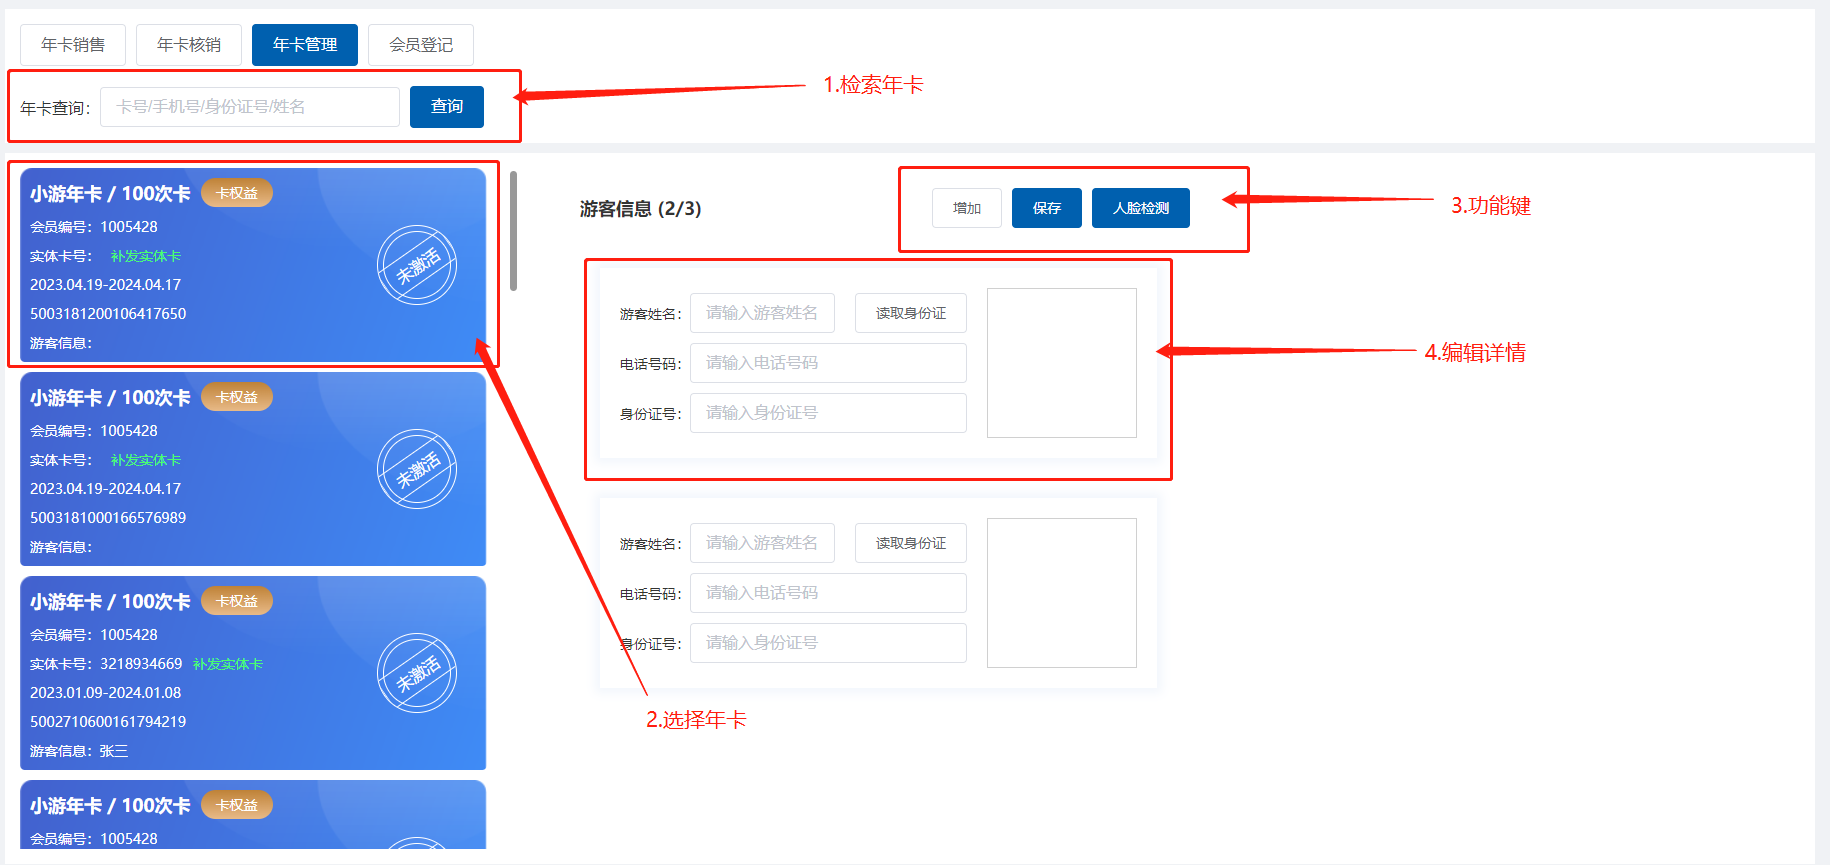Save visitor info with the 保存 button
Screen dimensions: 1830x865
point(1047,208)
